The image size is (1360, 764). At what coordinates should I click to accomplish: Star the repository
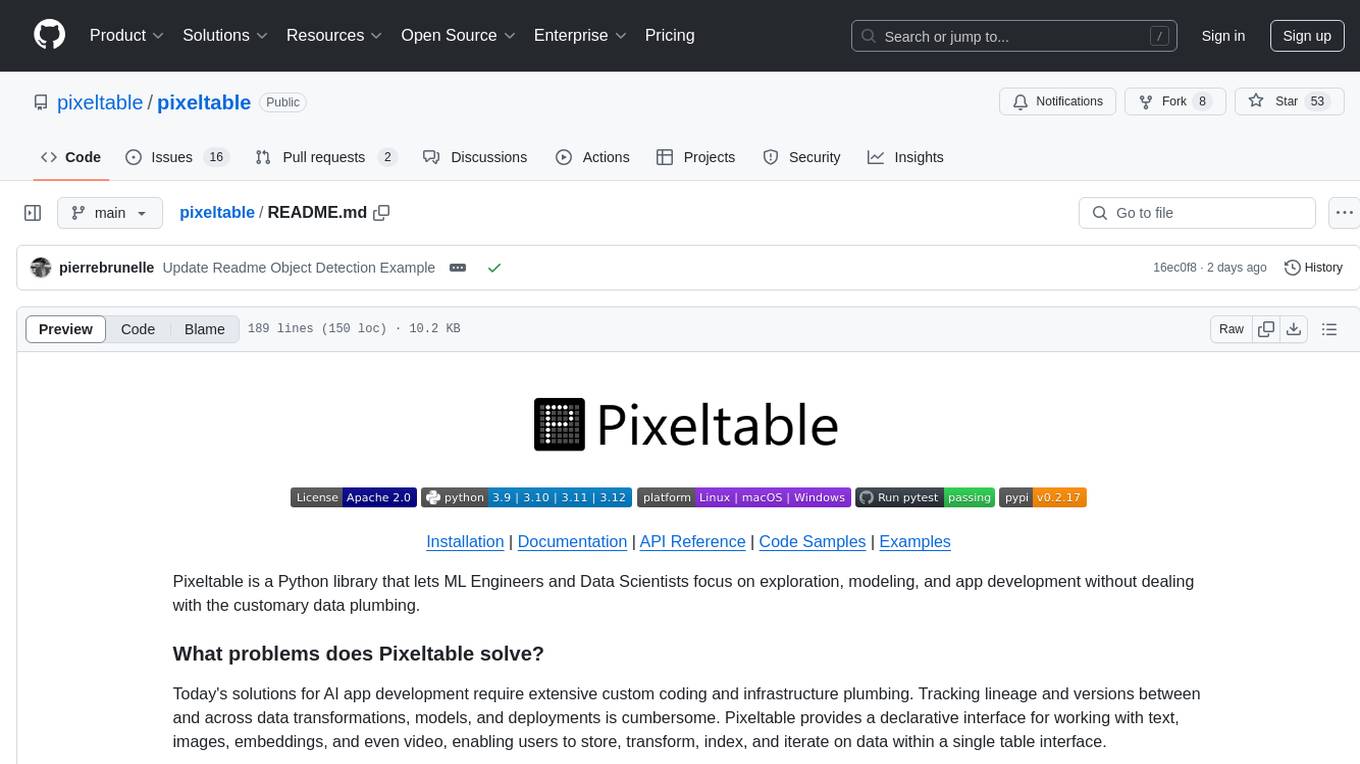coord(1289,101)
